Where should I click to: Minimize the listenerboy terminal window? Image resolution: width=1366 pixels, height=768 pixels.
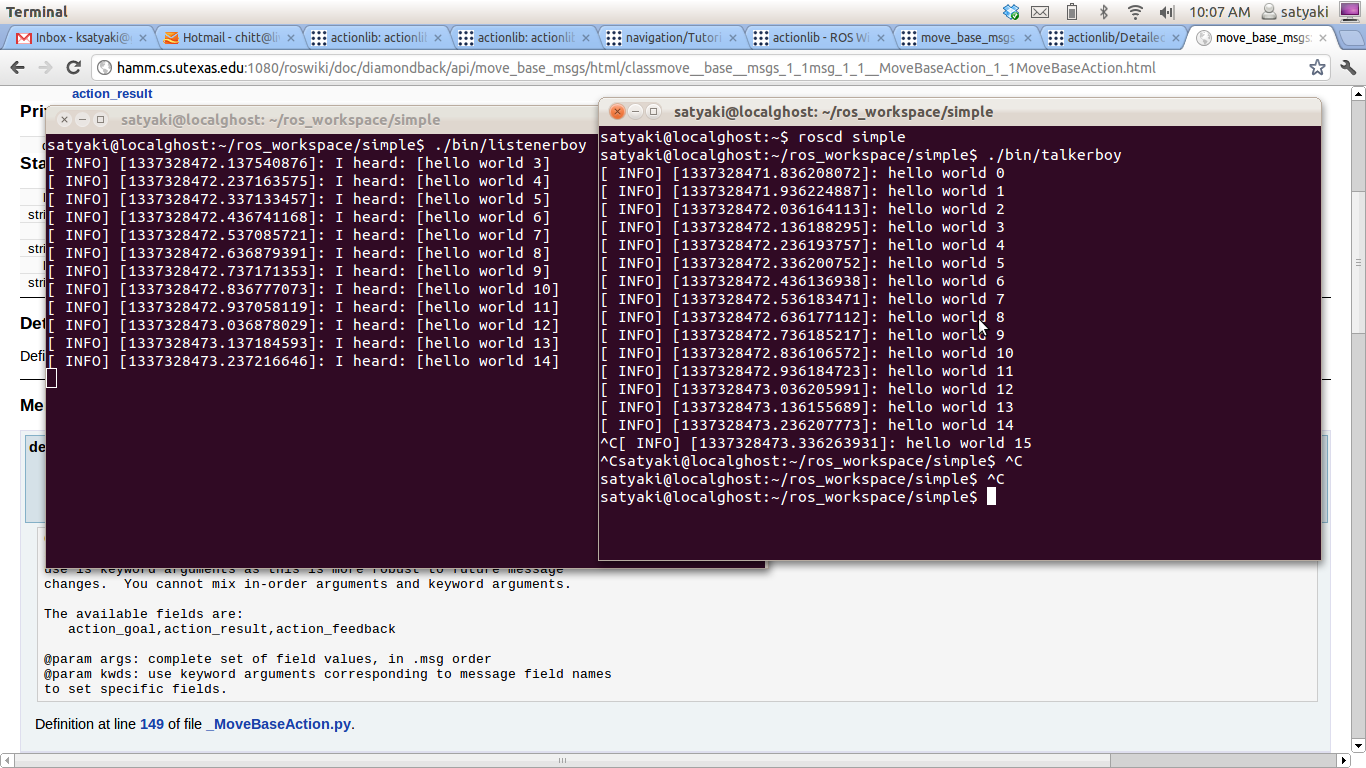[x=82, y=119]
